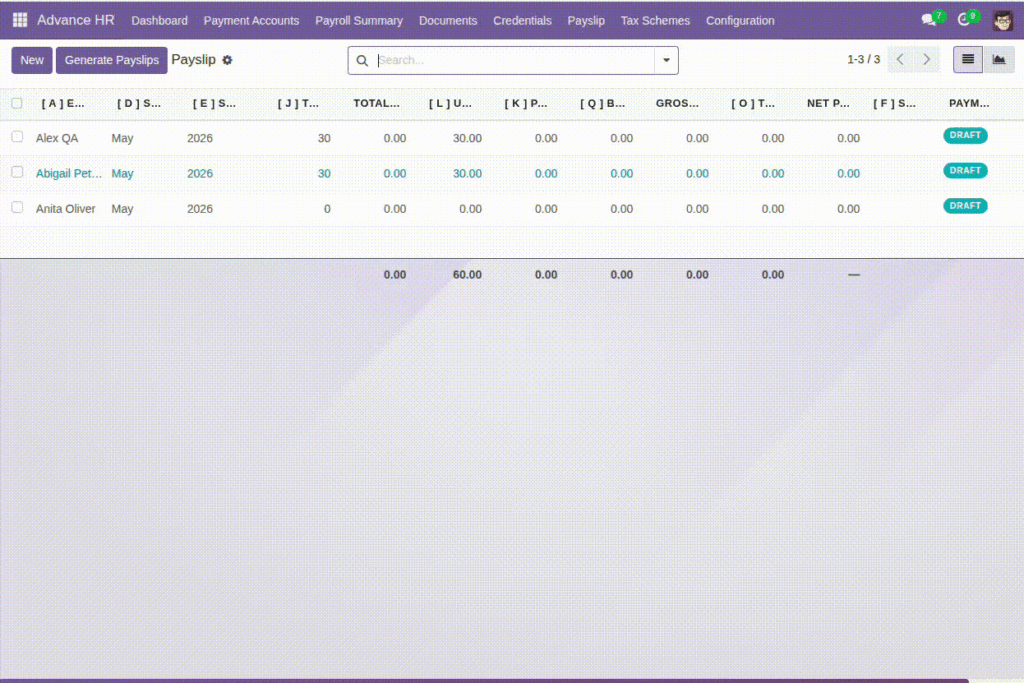Viewport: 1024px width, 683px height.
Task: Open the Abigail Pet... payslip record
Action: pos(69,173)
